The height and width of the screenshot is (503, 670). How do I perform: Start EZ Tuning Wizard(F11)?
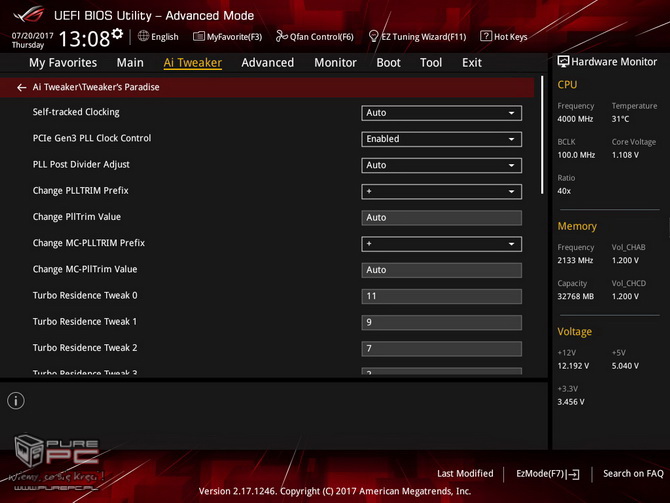tap(417, 37)
